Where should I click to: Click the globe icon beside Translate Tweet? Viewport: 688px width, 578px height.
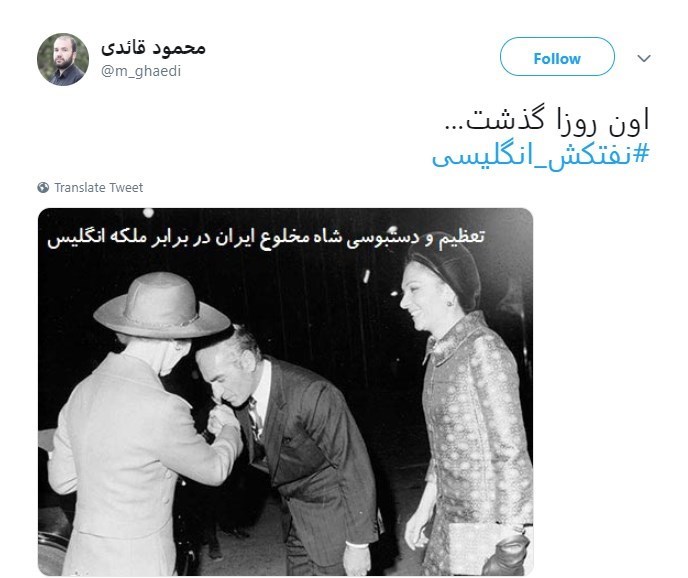43,187
